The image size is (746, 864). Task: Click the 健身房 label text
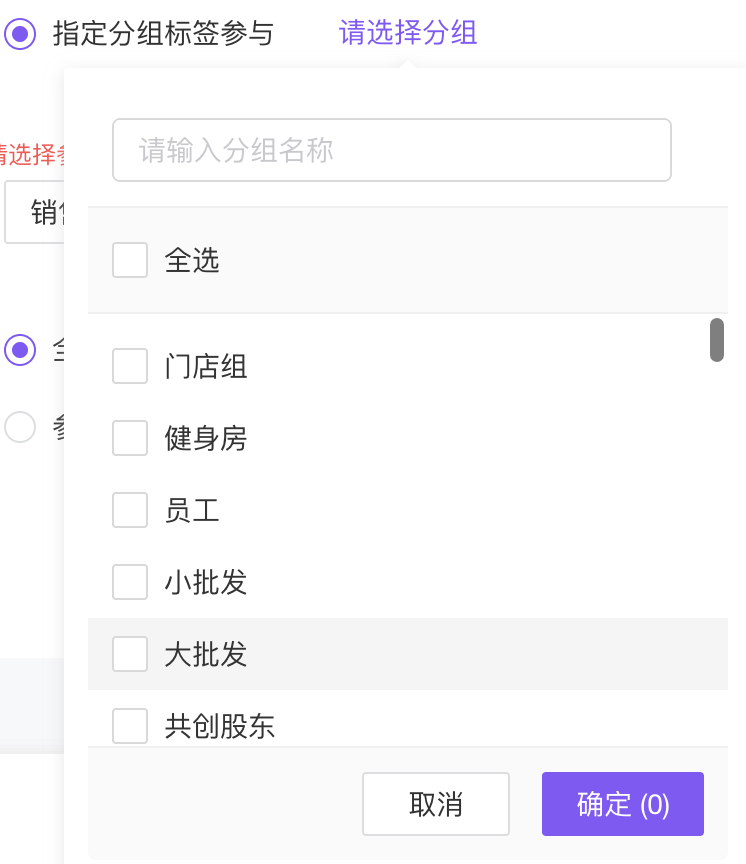(206, 439)
